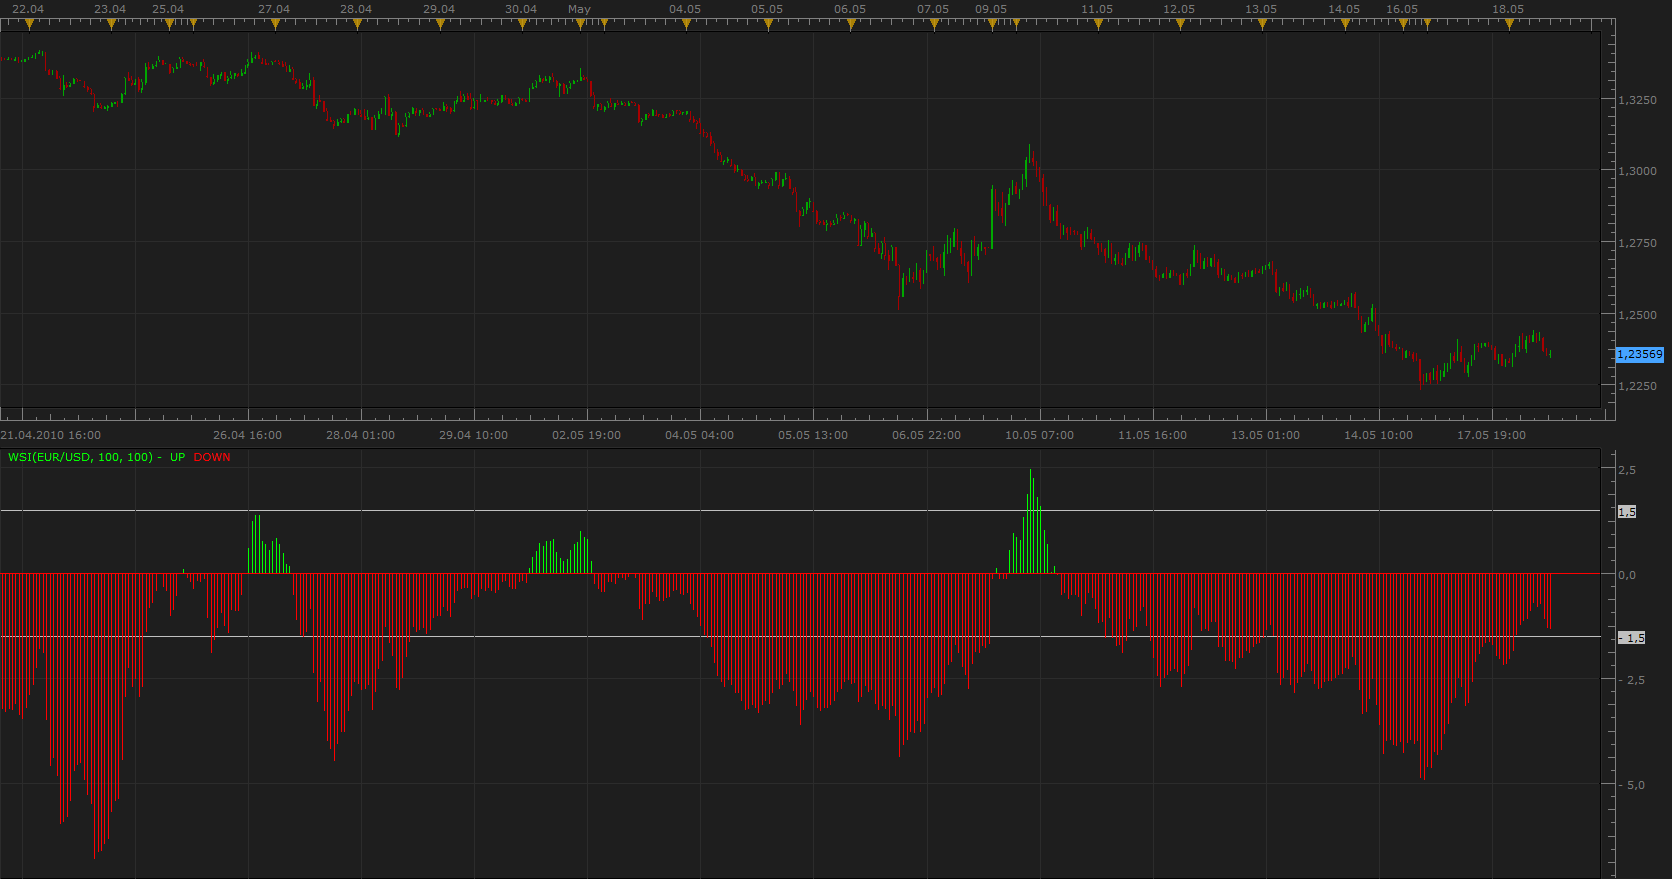Screen dimensions: 1672x879
Task: Select the triangle marker below 29.04
Action: 440,24
